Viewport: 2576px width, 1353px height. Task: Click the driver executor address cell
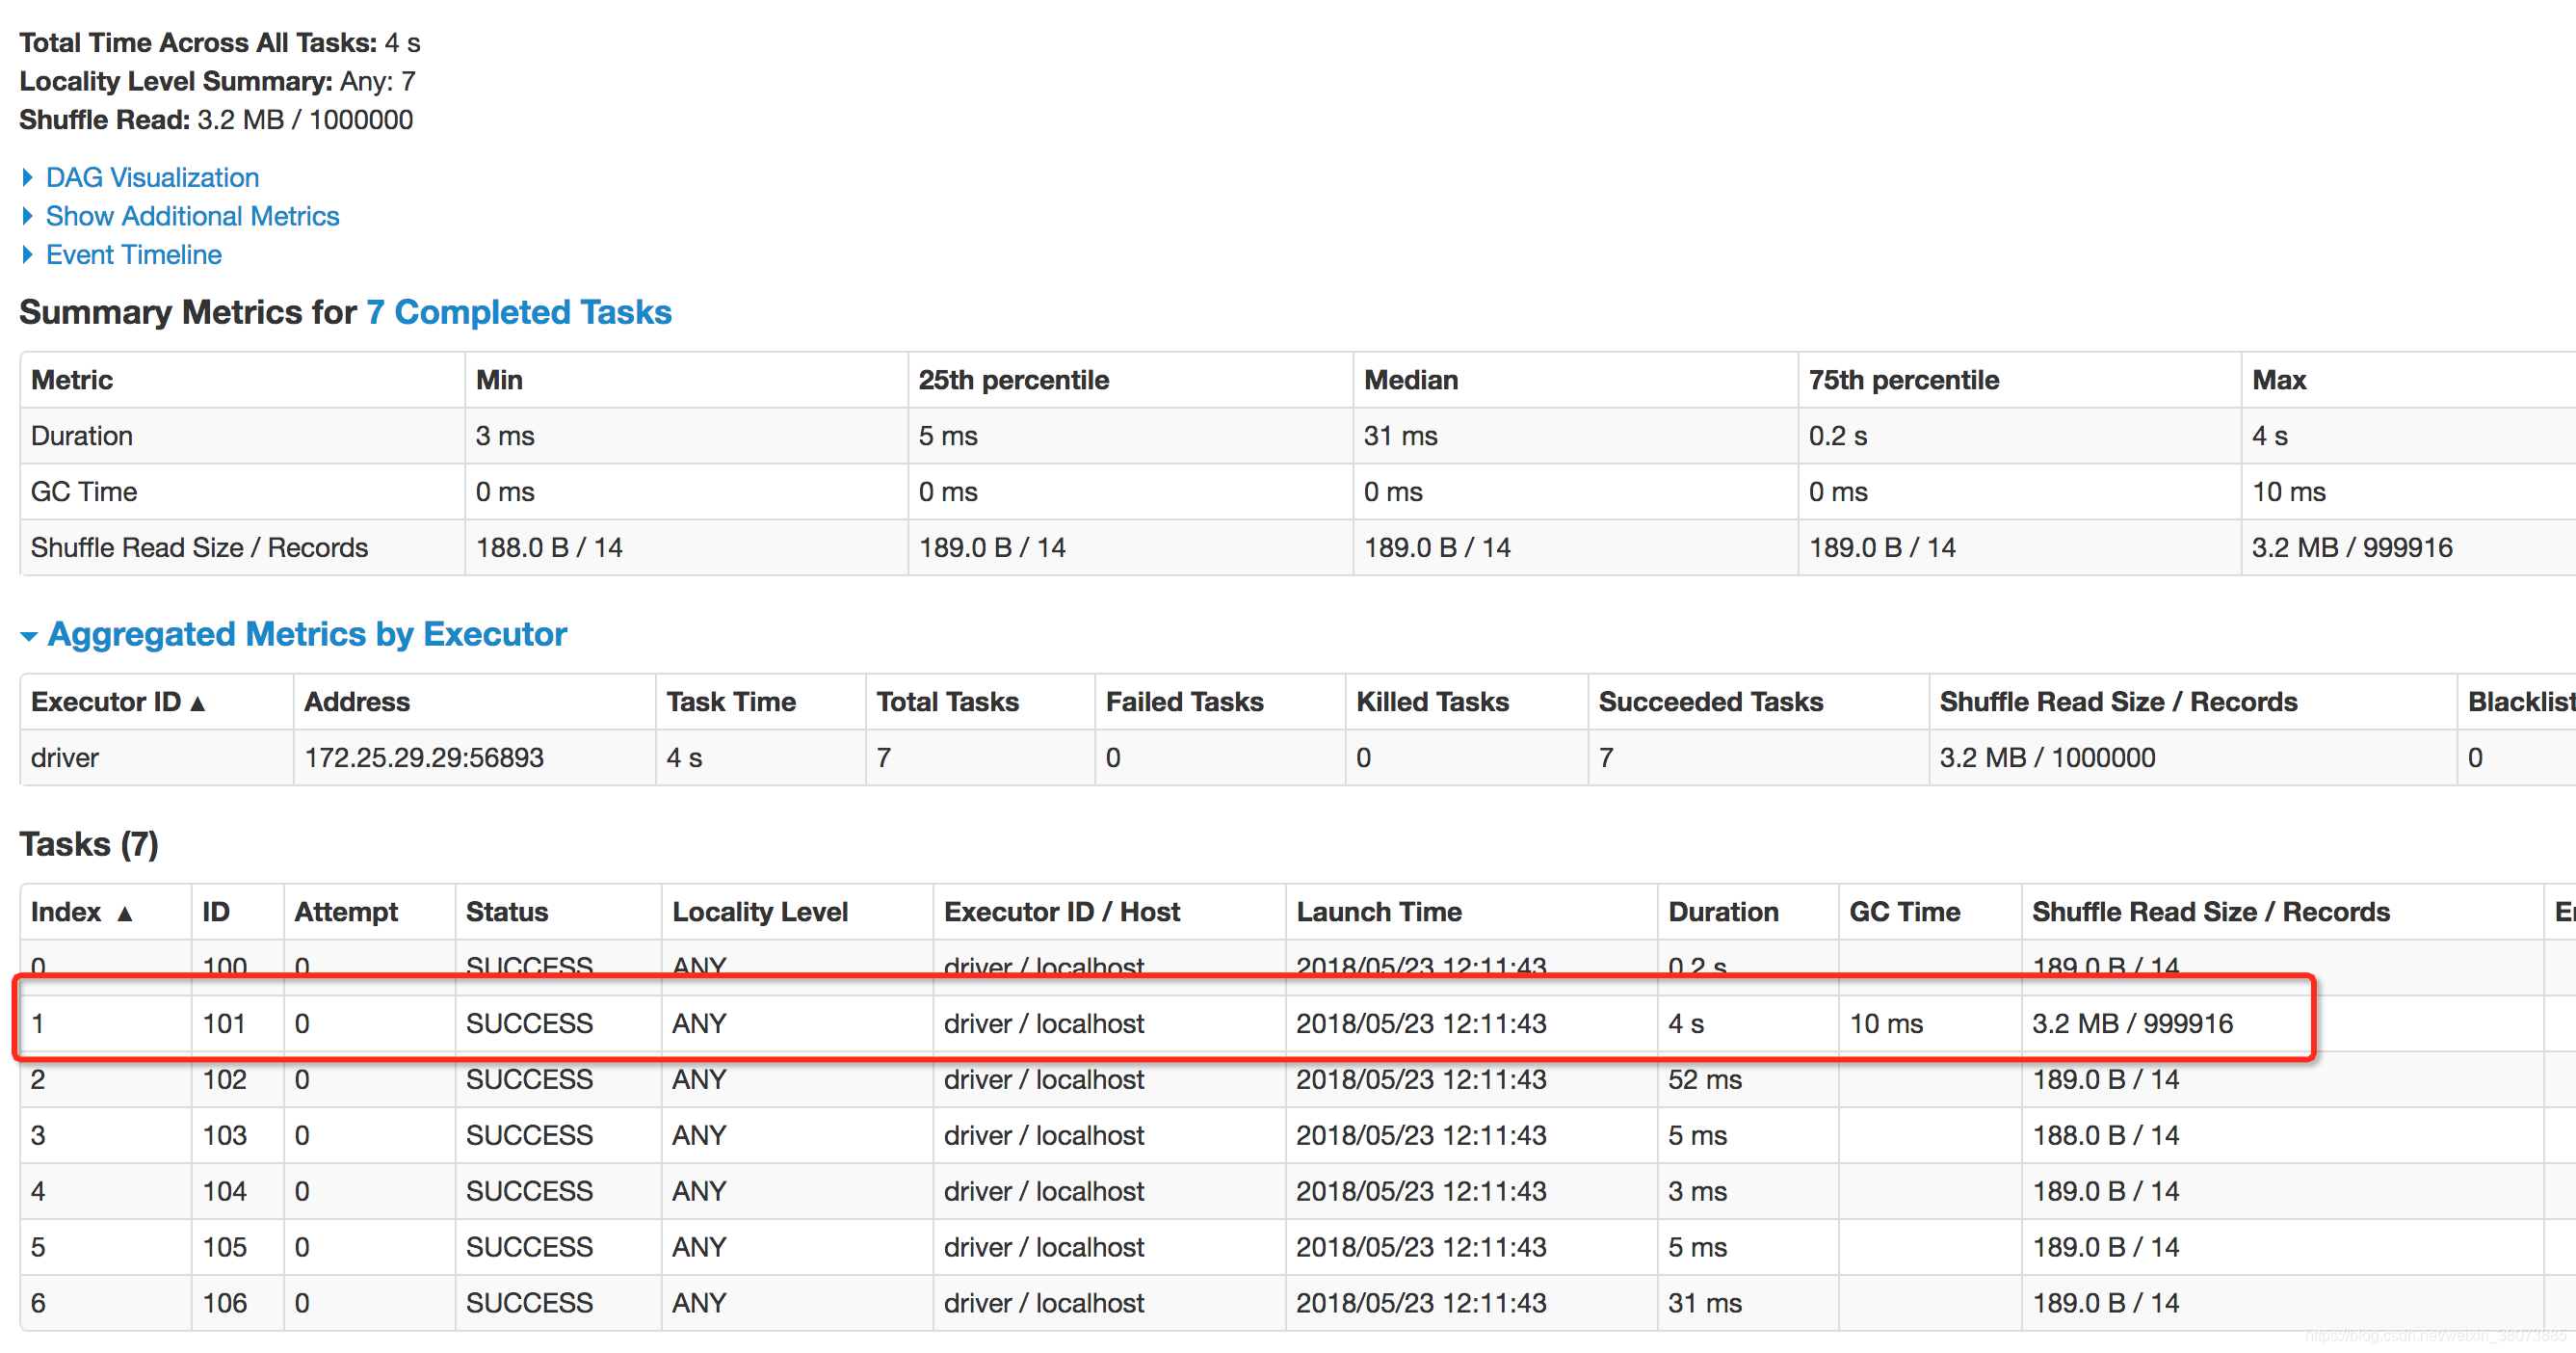tap(424, 758)
